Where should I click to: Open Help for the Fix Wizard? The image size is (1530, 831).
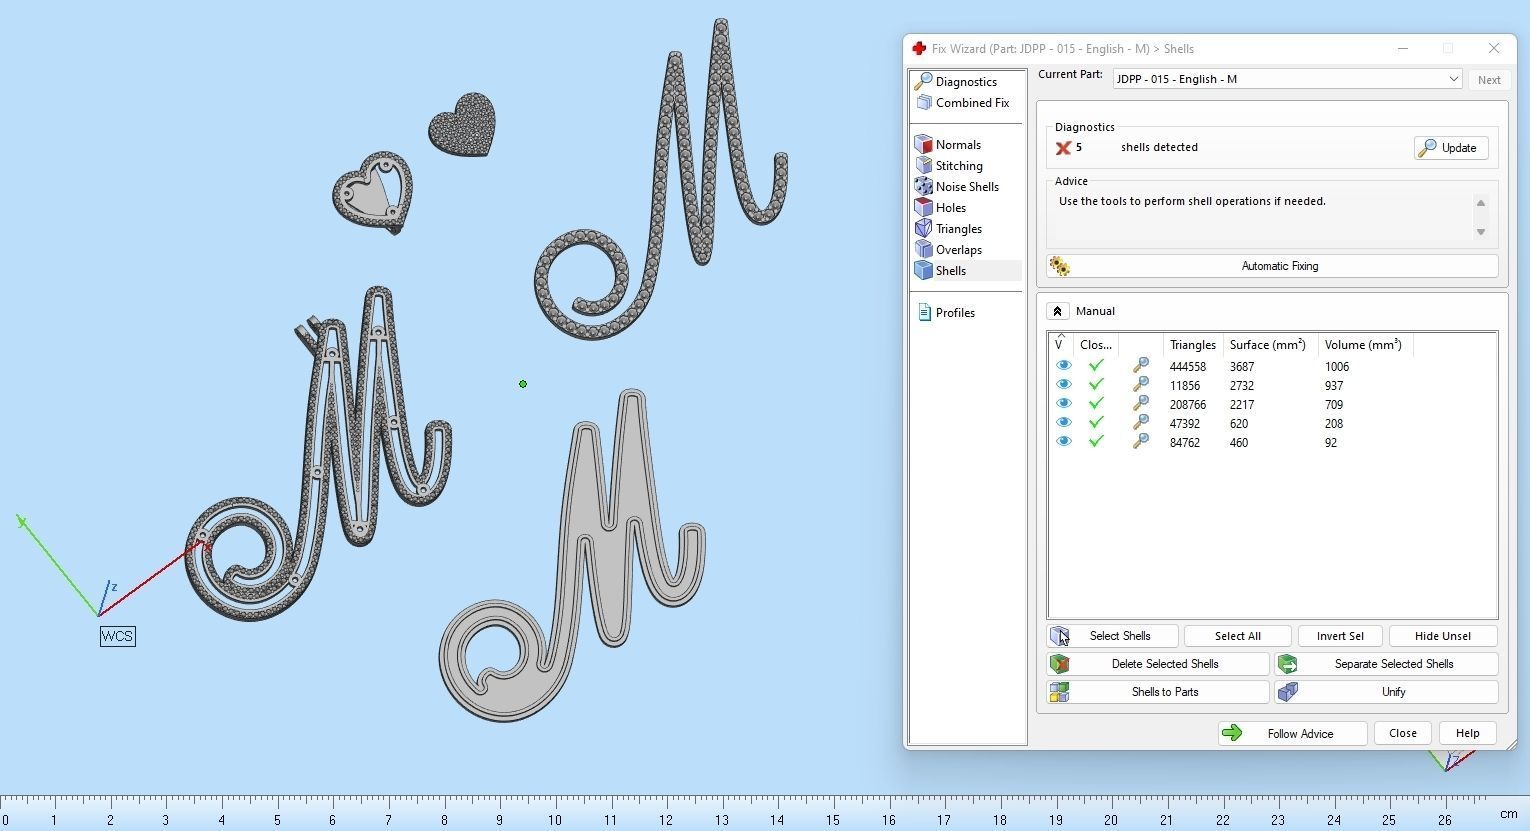(x=1467, y=733)
